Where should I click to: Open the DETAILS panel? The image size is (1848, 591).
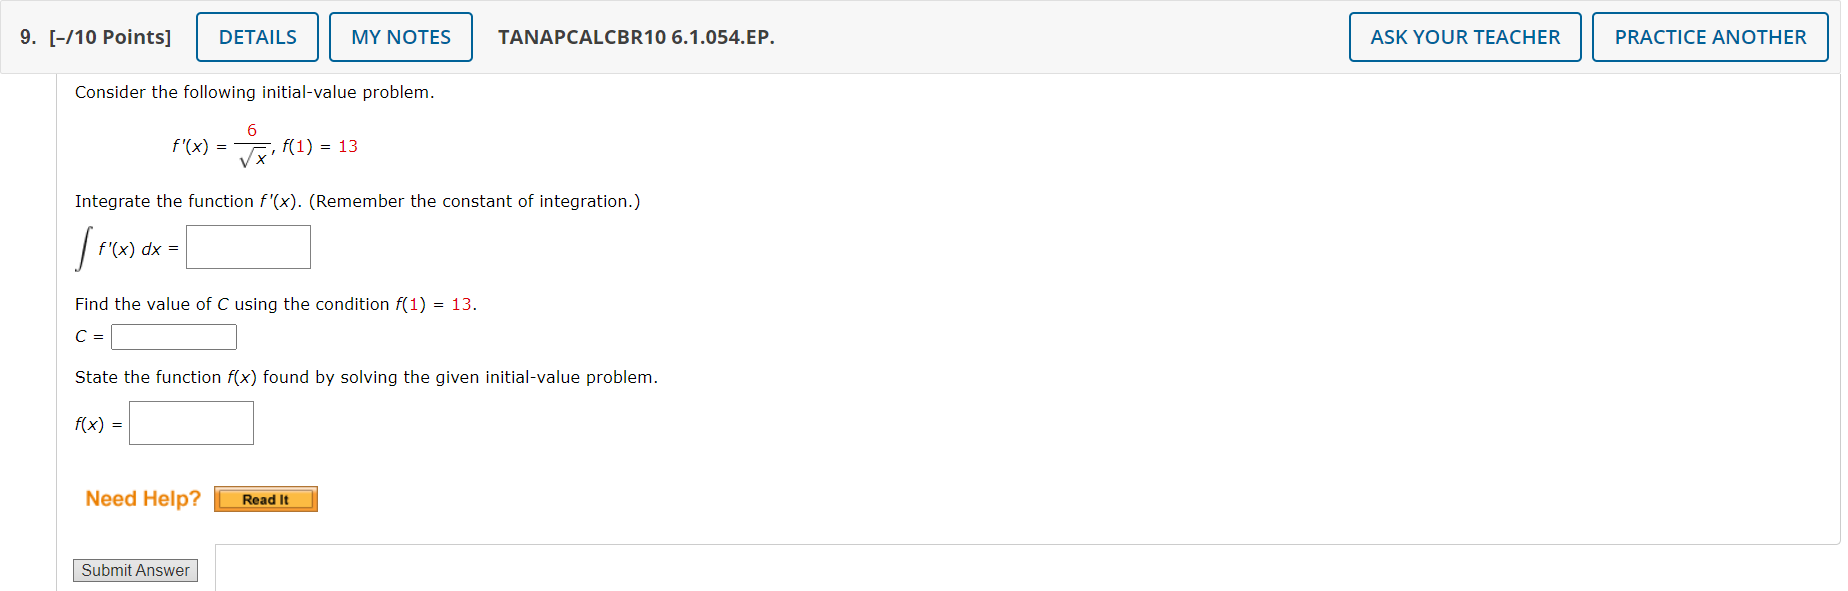tap(256, 36)
